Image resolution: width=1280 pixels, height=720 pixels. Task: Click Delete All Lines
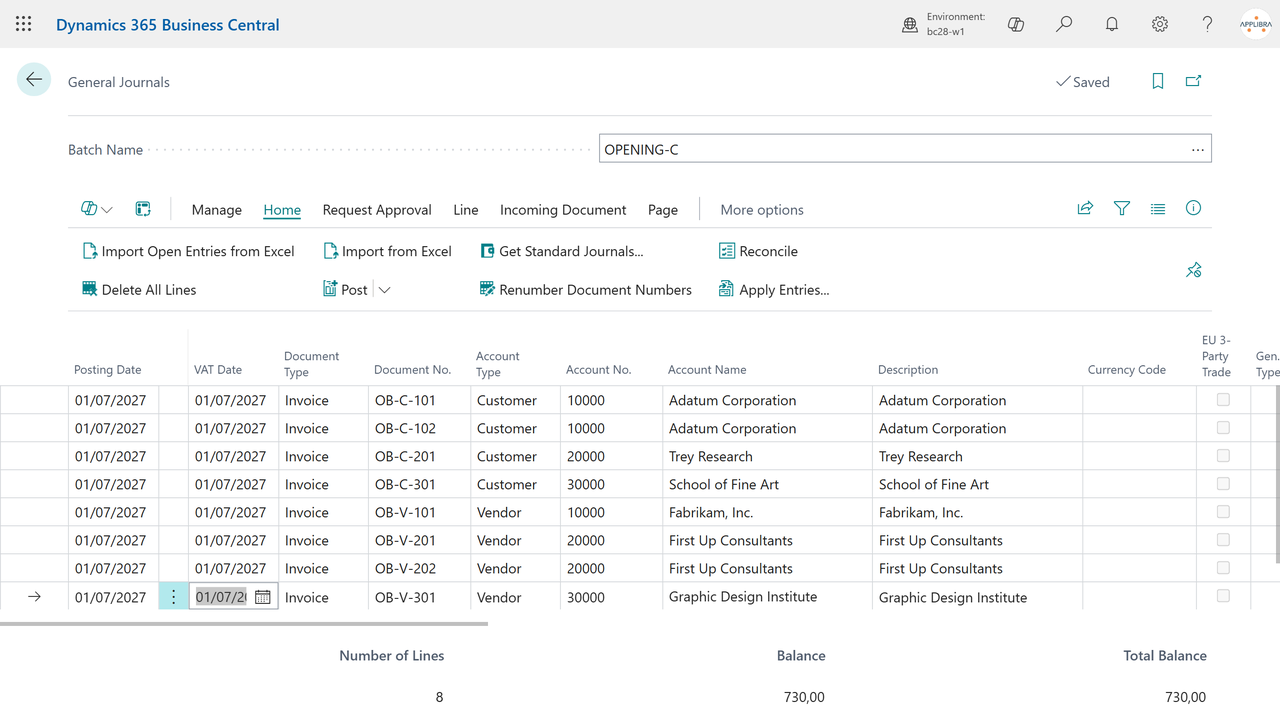pyautogui.click(x=139, y=290)
